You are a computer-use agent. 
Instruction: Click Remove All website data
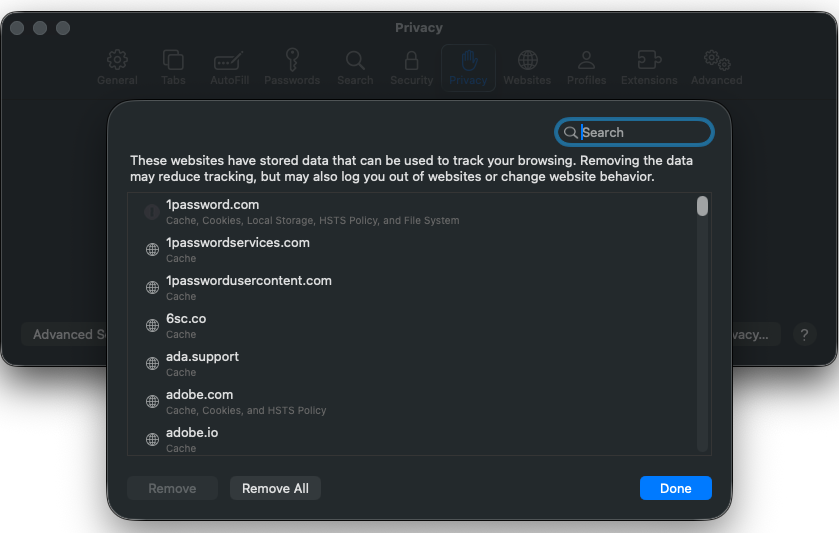tap(275, 488)
